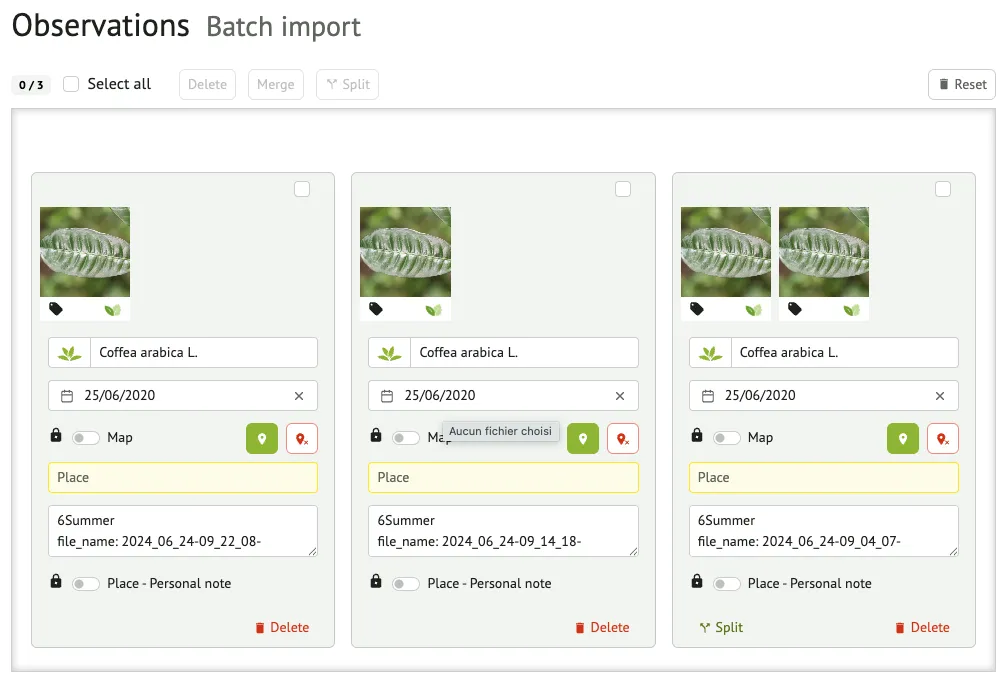Screen dimensions: 1006x686
Task: Click tag icon under first card's photo
Action: (56, 309)
